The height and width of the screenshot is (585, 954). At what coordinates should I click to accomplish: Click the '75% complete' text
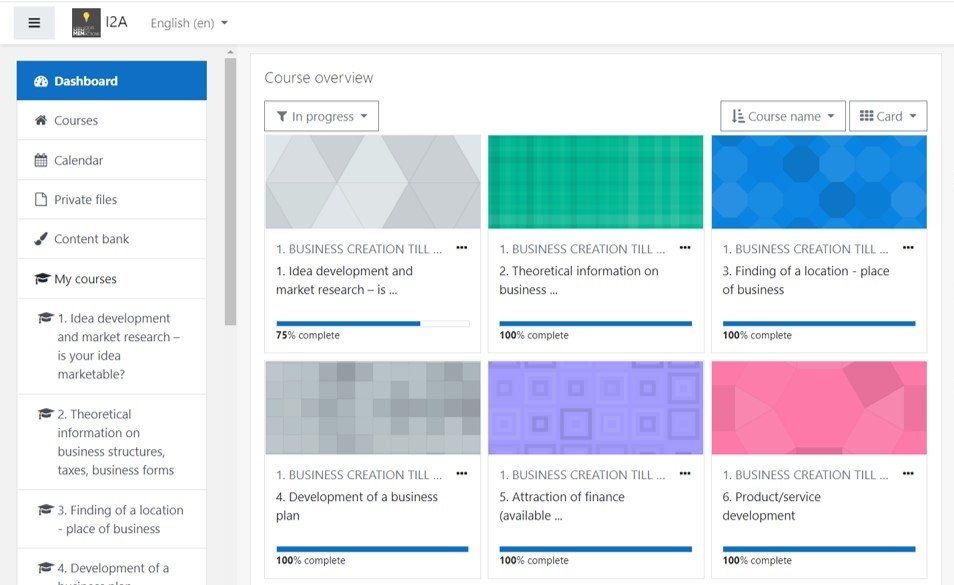308,335
